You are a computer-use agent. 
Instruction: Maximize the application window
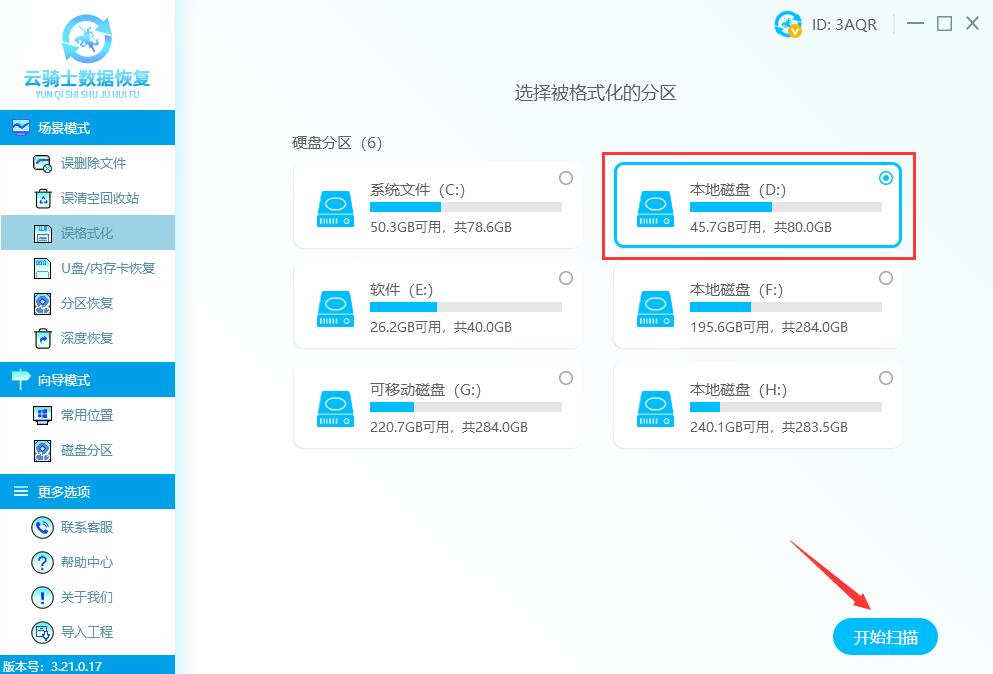944,24
